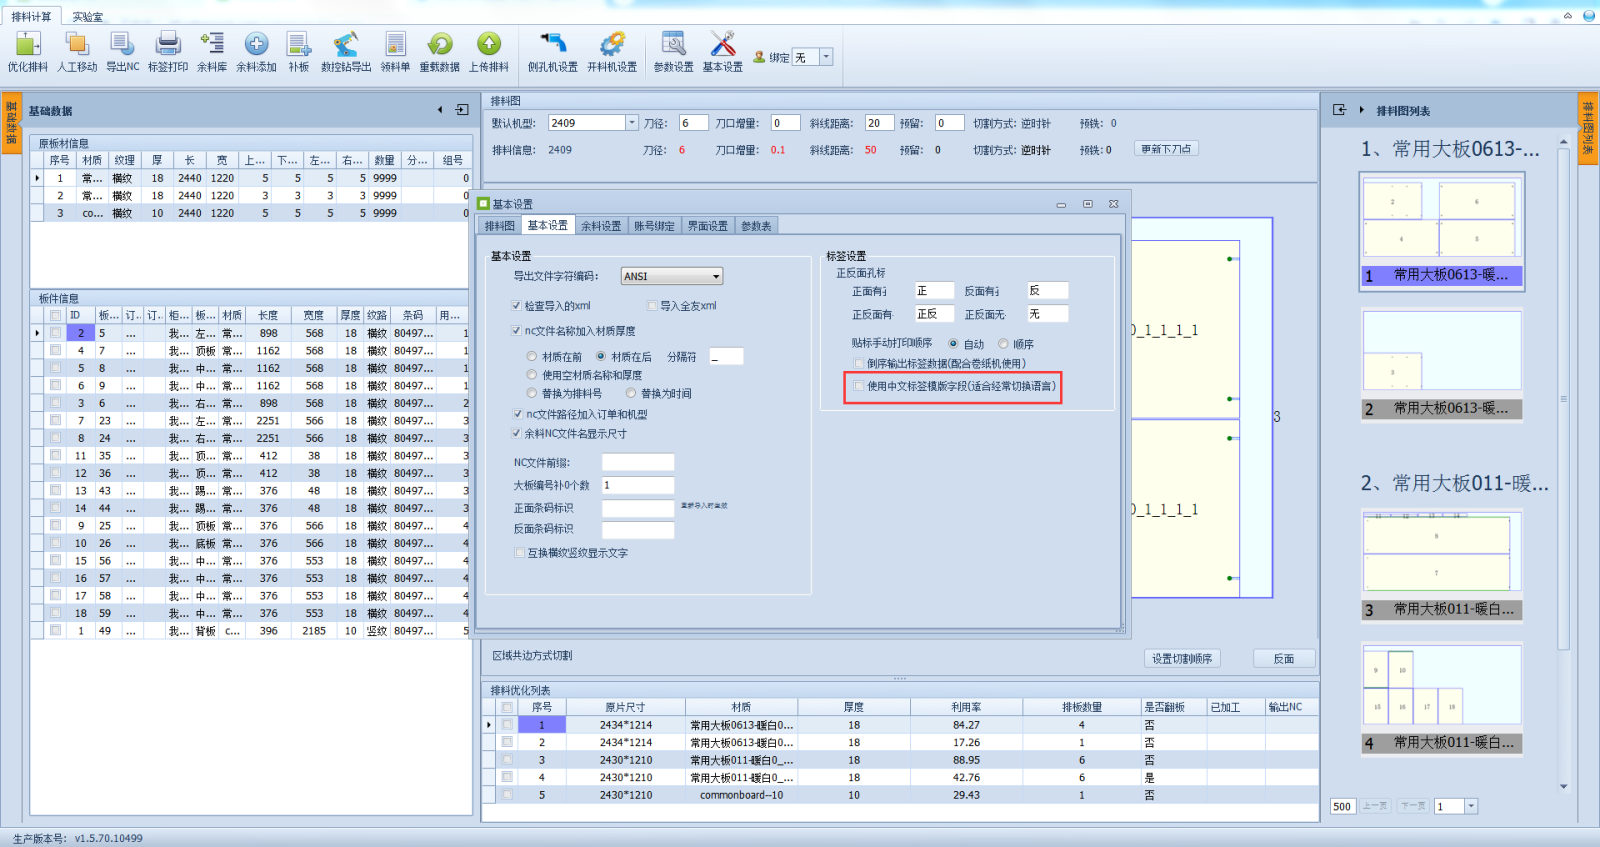The height and width of the screenshot is (847, 1600).
Task: Select thumbnail 3 常用大板011-暖白
Action: [x=1442, y=565]
